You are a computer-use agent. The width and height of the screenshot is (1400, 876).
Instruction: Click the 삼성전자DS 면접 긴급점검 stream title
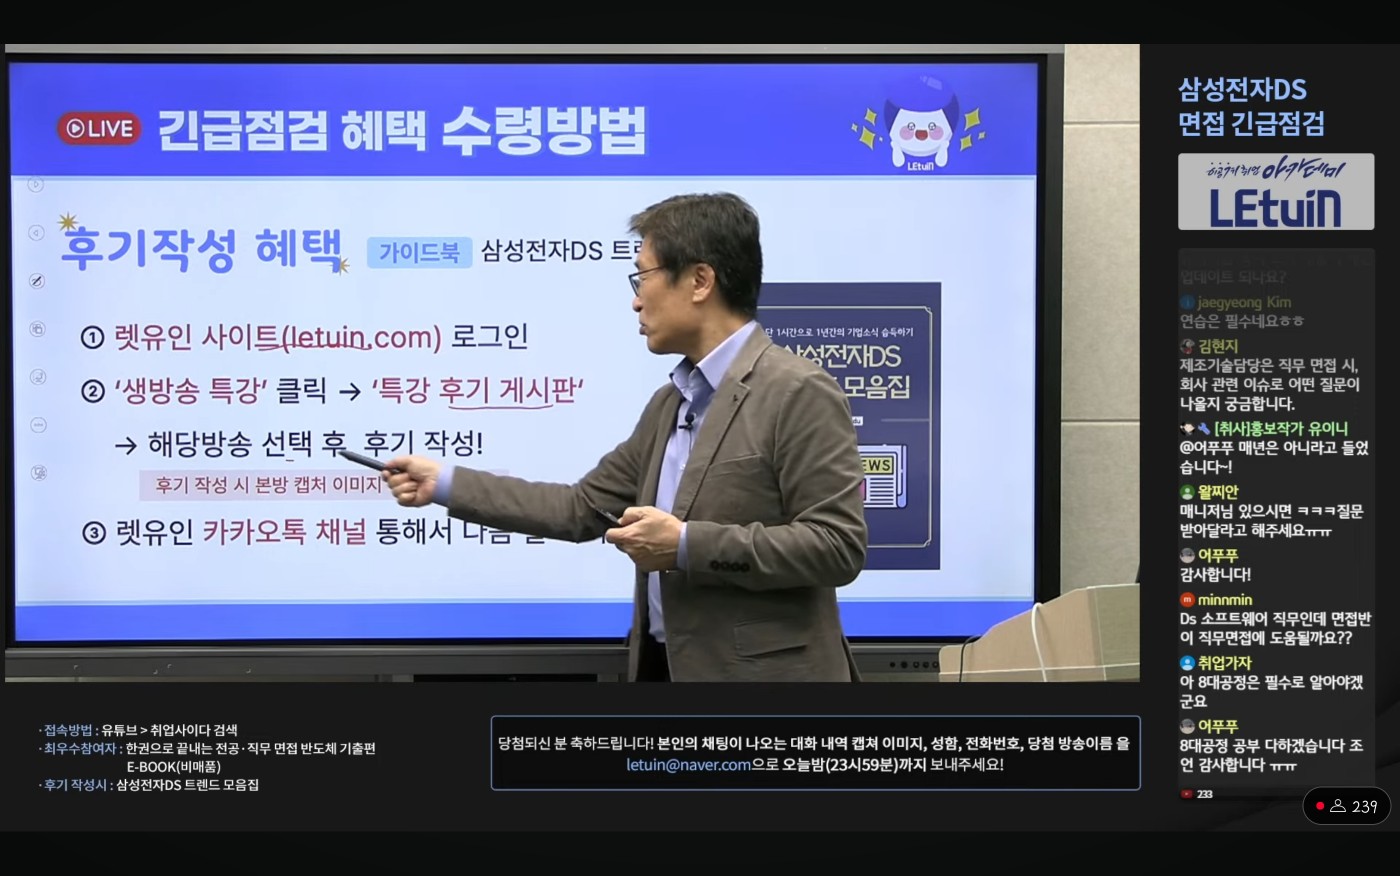point(1251,106)
